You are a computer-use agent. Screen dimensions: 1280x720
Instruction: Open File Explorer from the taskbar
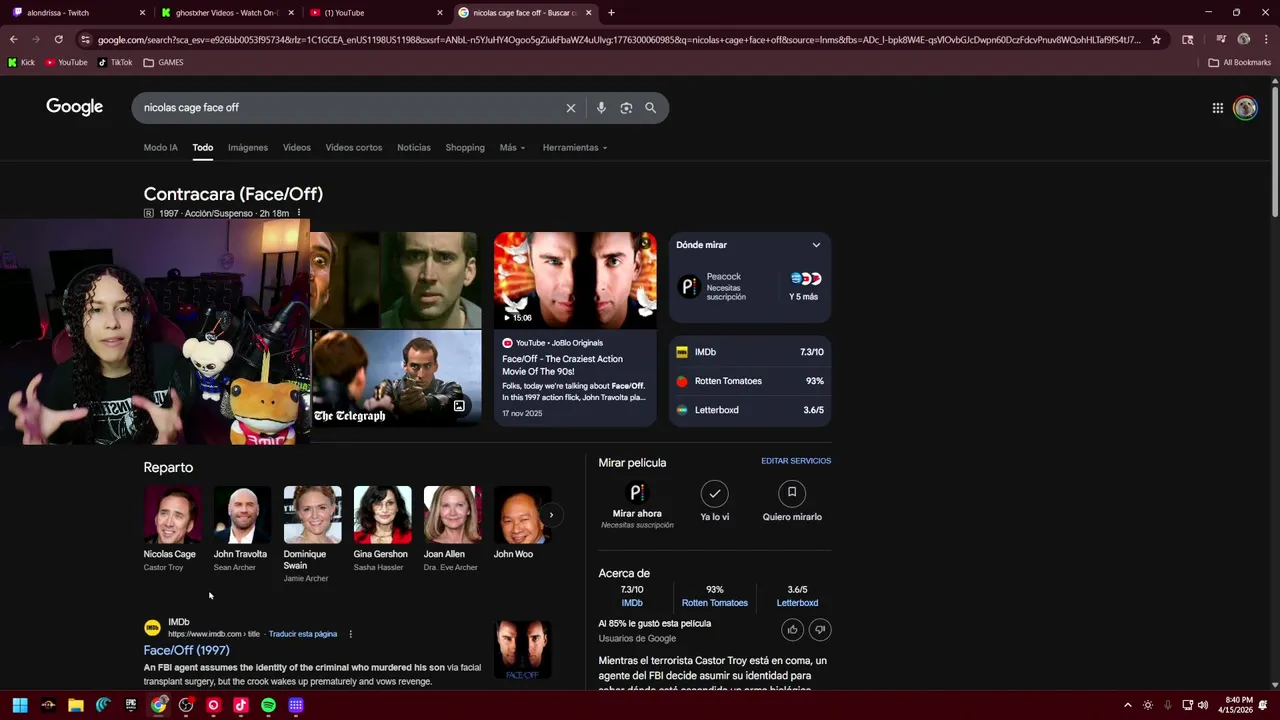point(75,705)
